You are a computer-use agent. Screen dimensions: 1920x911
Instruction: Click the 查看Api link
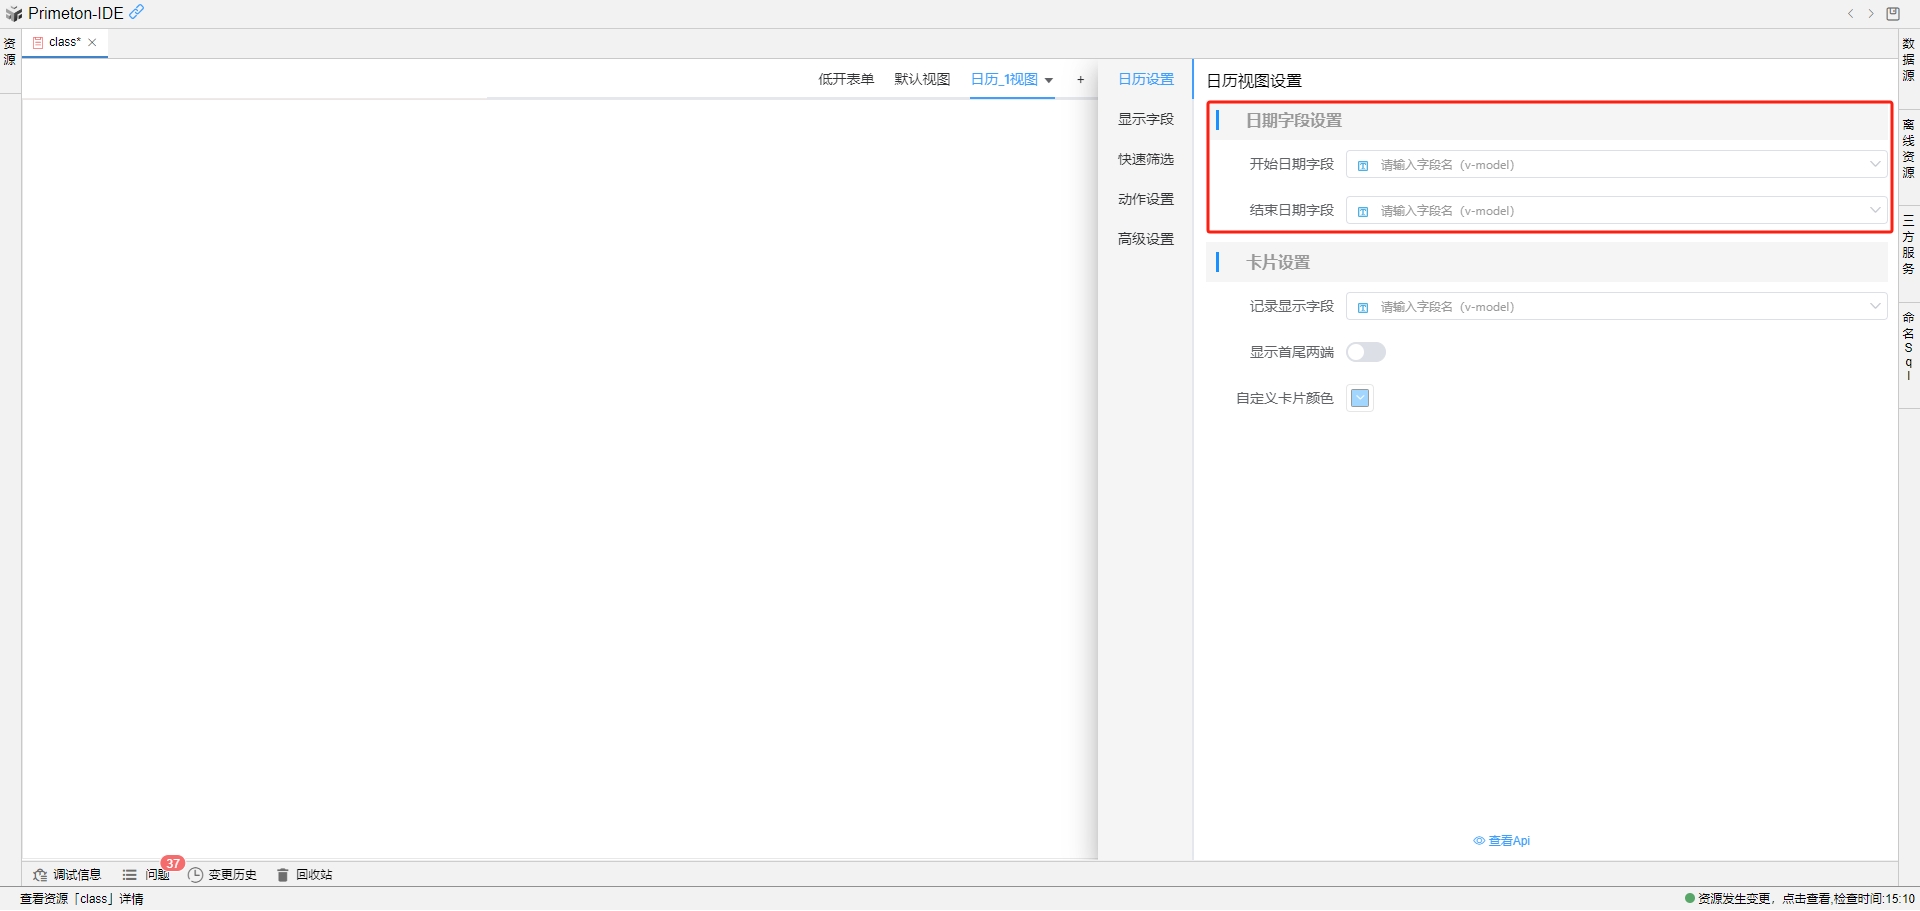pyautogui.click(x=1502, y=841)
